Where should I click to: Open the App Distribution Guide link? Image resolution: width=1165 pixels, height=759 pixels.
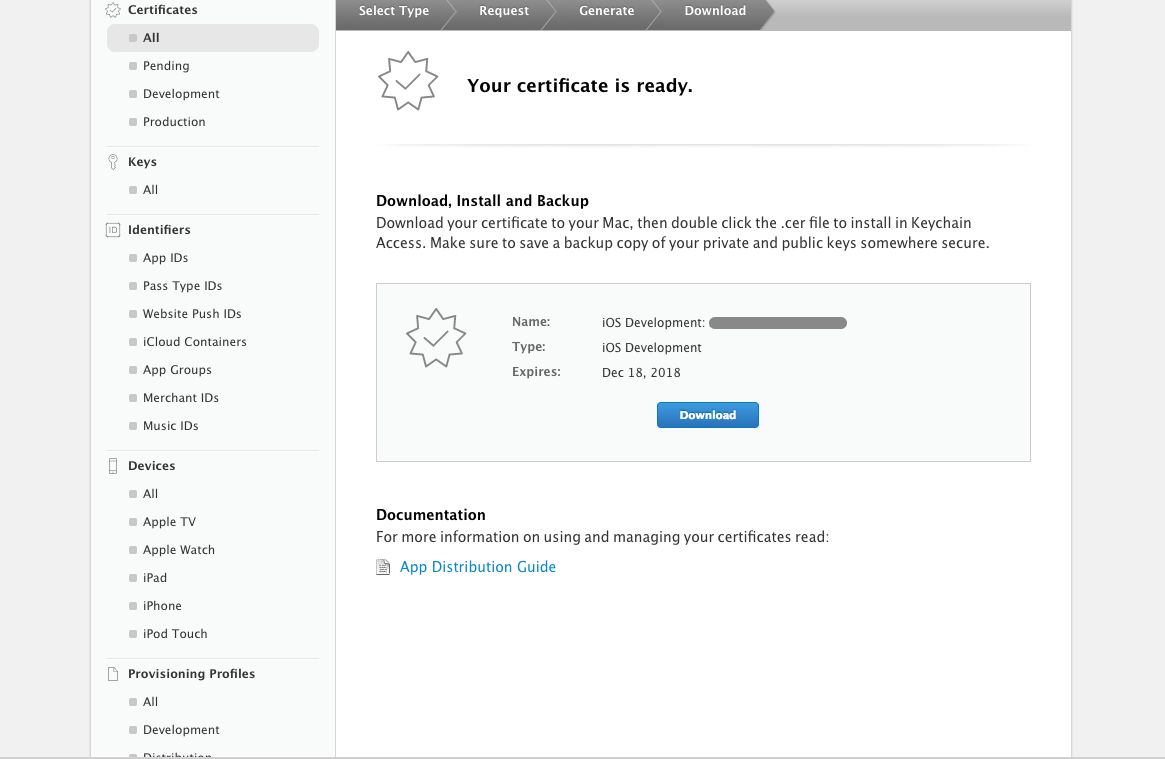tap(477, 567)
